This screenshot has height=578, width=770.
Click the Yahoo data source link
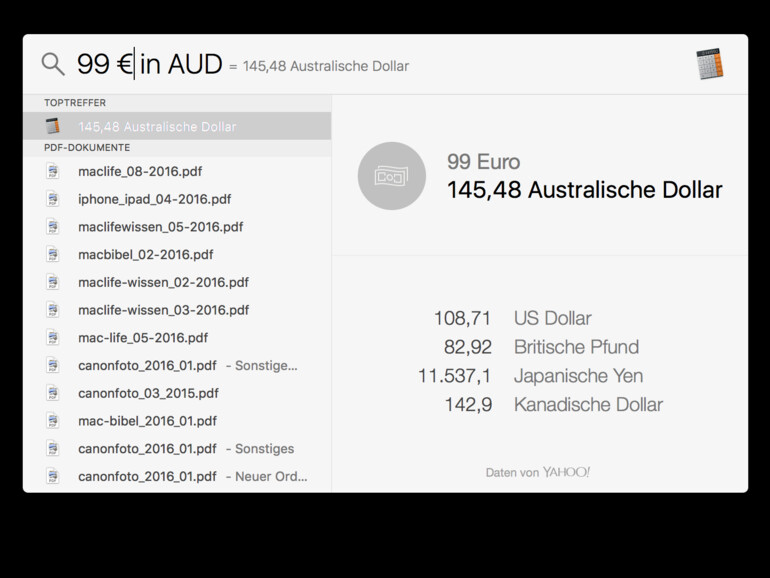(x=566, y=472)
